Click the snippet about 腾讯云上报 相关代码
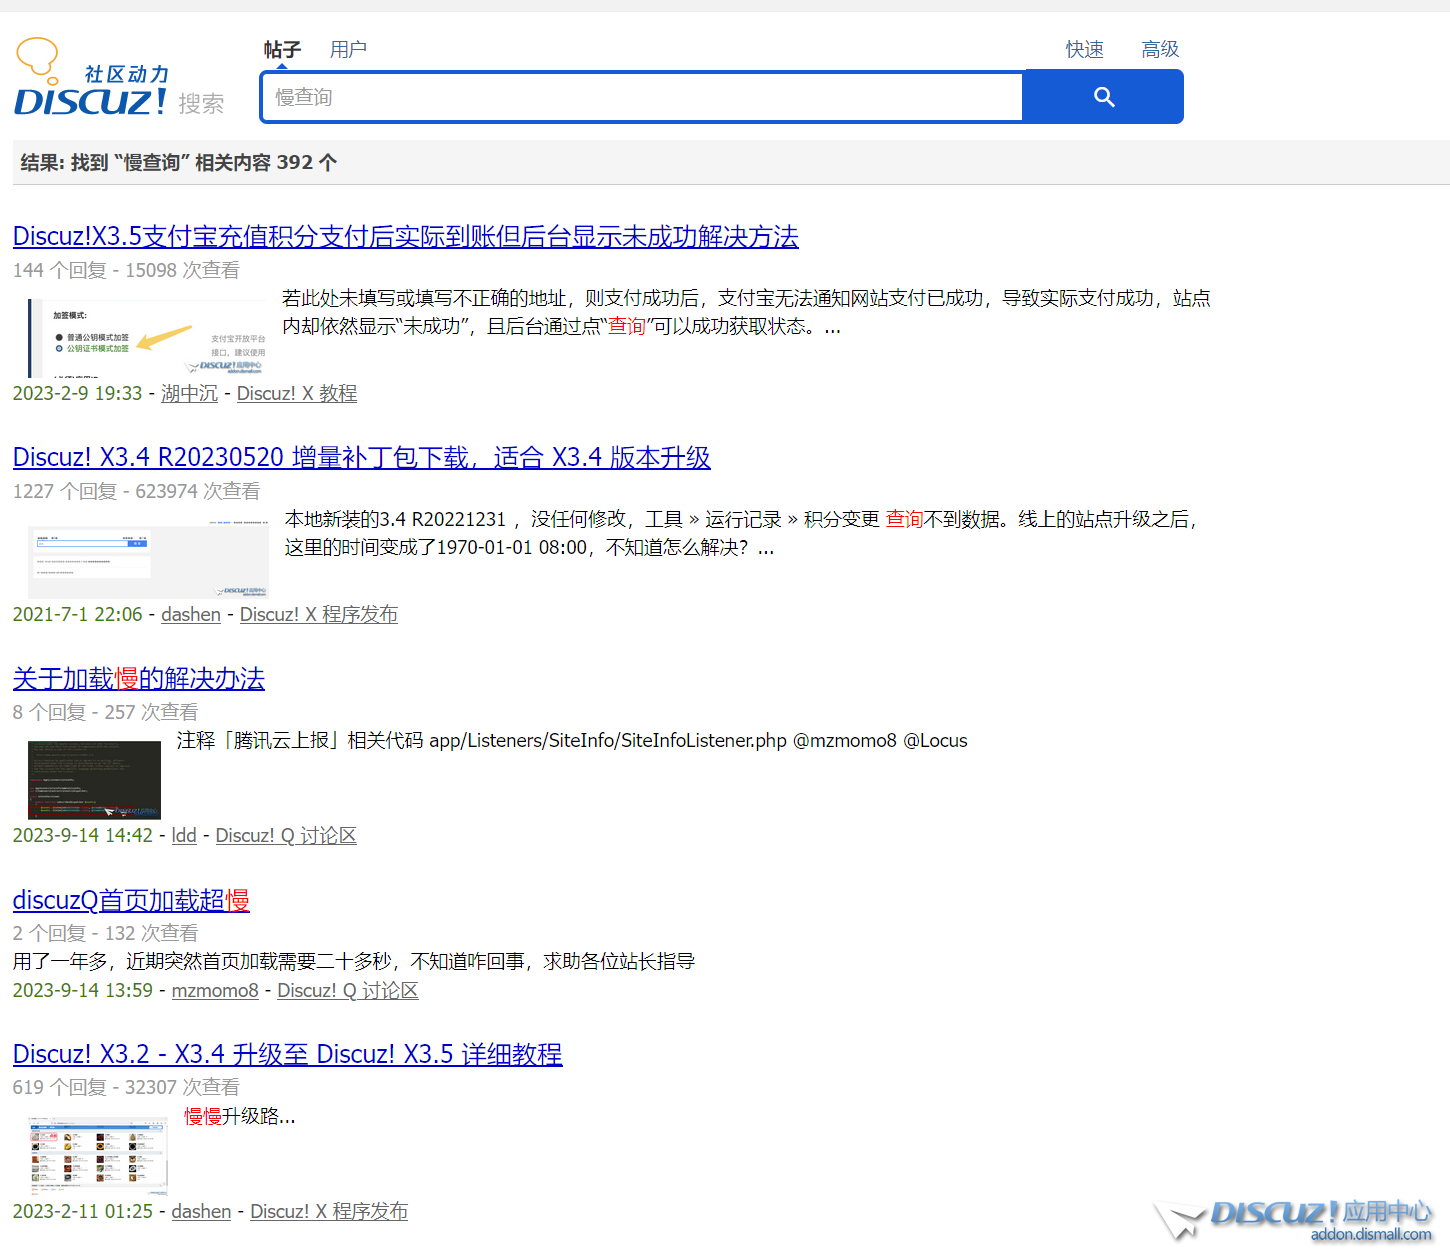This screenshot has width=1450, height=1260. coord(572,740)
